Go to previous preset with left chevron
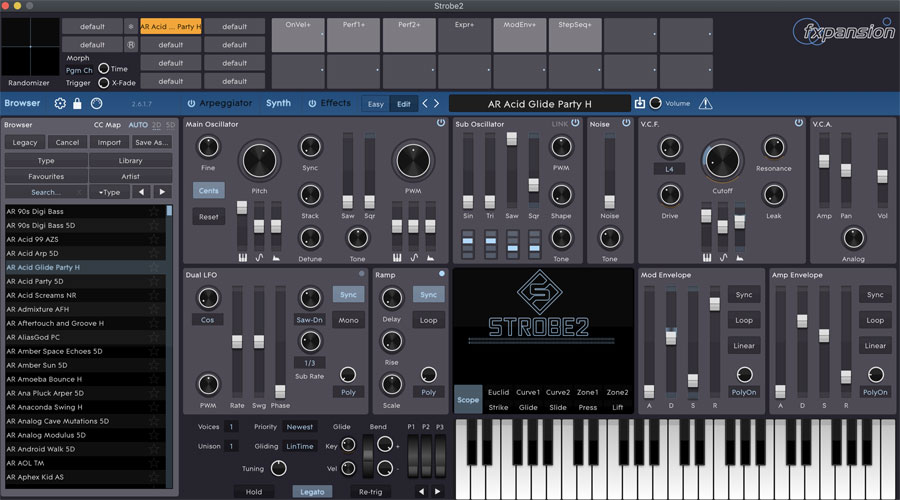Viewport: 900px width, 500px height. pos(425,103)
